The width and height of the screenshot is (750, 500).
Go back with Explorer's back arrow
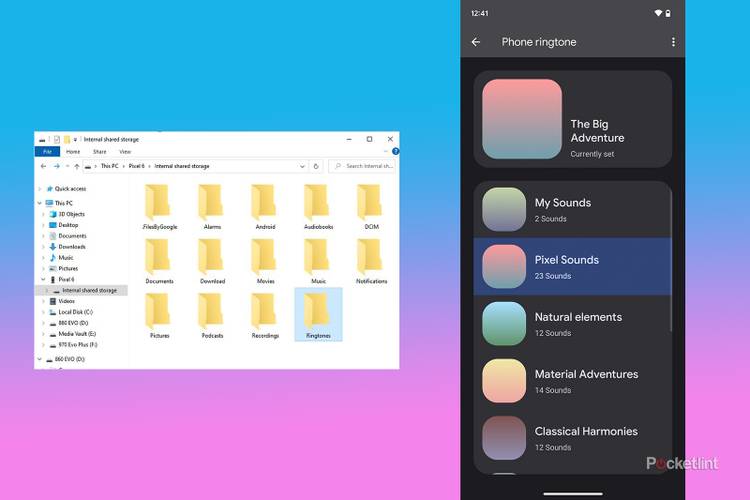click(44, 166)
